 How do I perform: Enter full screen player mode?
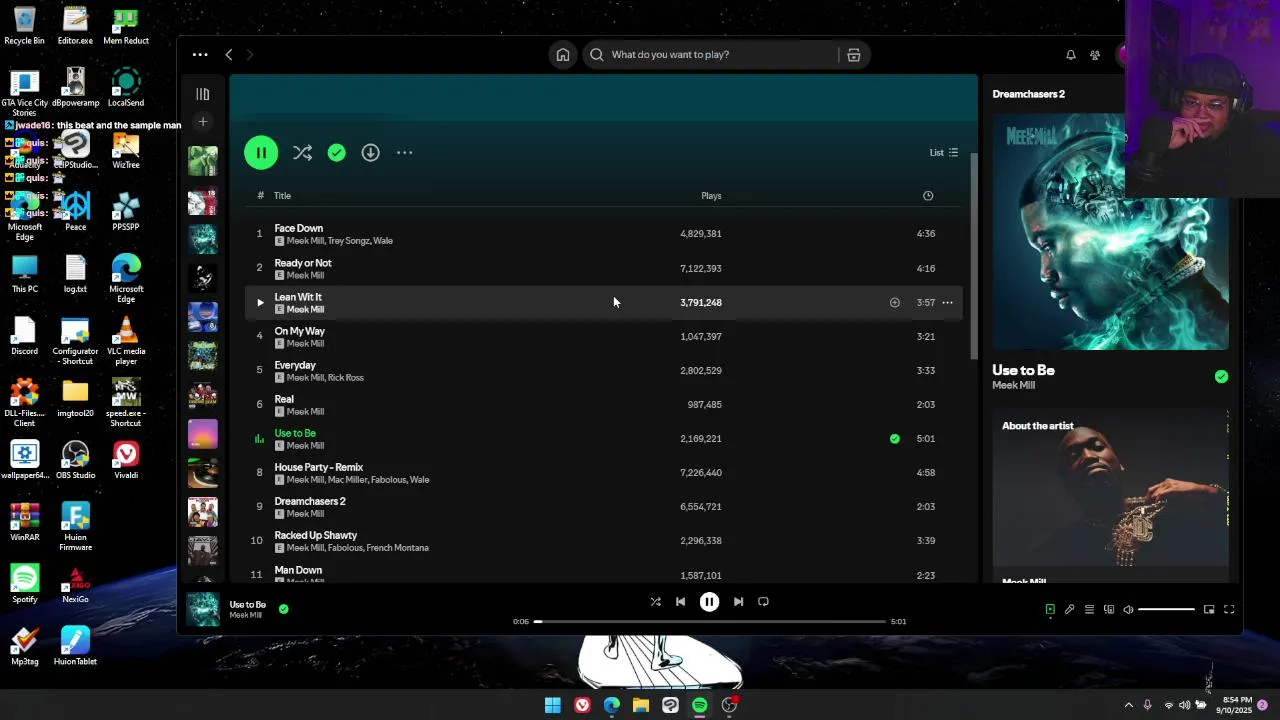pos(1229,610)
